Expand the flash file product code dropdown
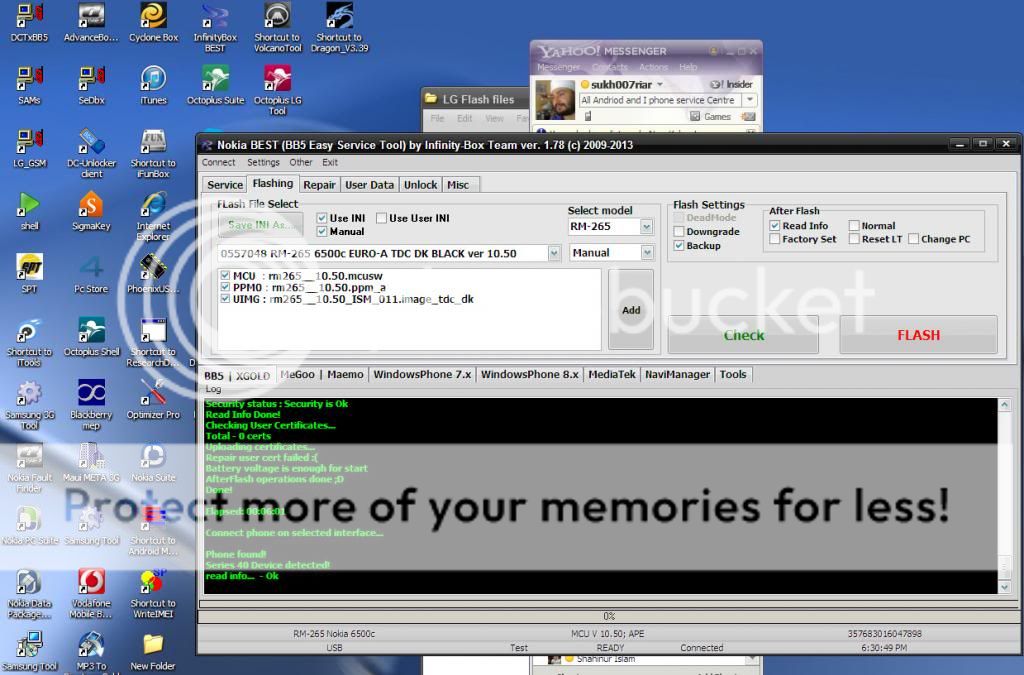Image resolution: width=1024 pixels, height=675 pixels. [x=554, y=253]
